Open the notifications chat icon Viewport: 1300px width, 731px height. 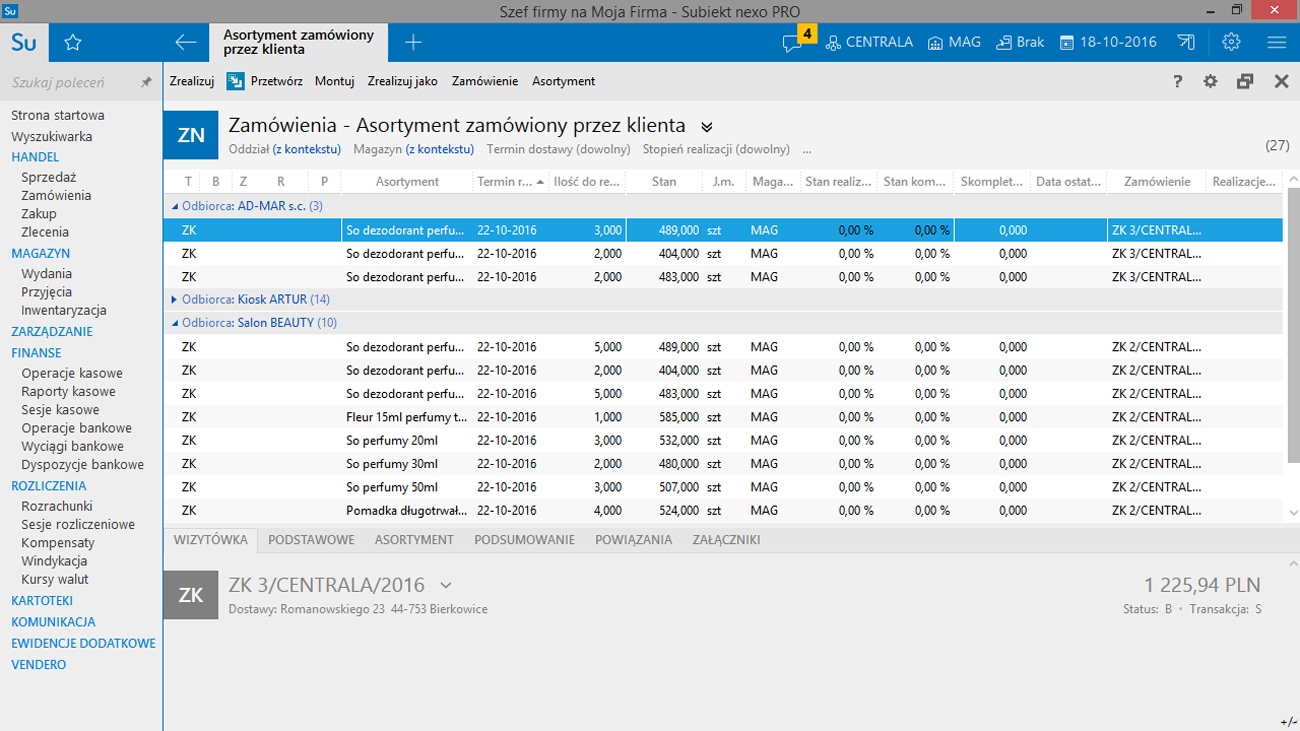(793, 43)
